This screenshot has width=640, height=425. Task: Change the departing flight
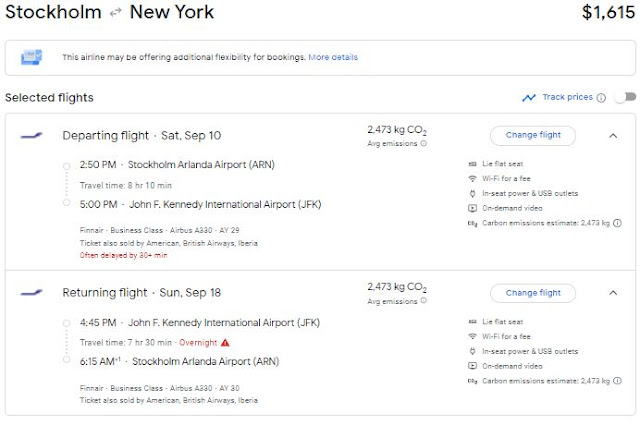pos(533,135)
